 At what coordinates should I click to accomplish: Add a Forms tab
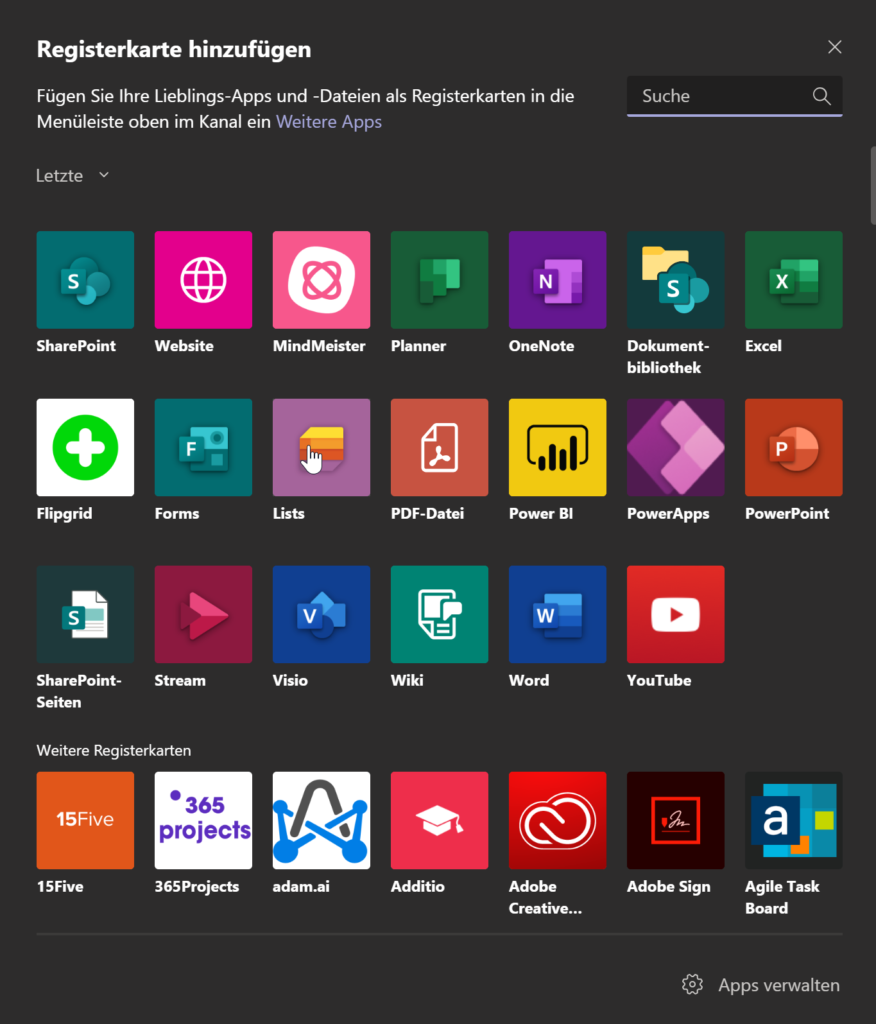[x=203, y=447]
